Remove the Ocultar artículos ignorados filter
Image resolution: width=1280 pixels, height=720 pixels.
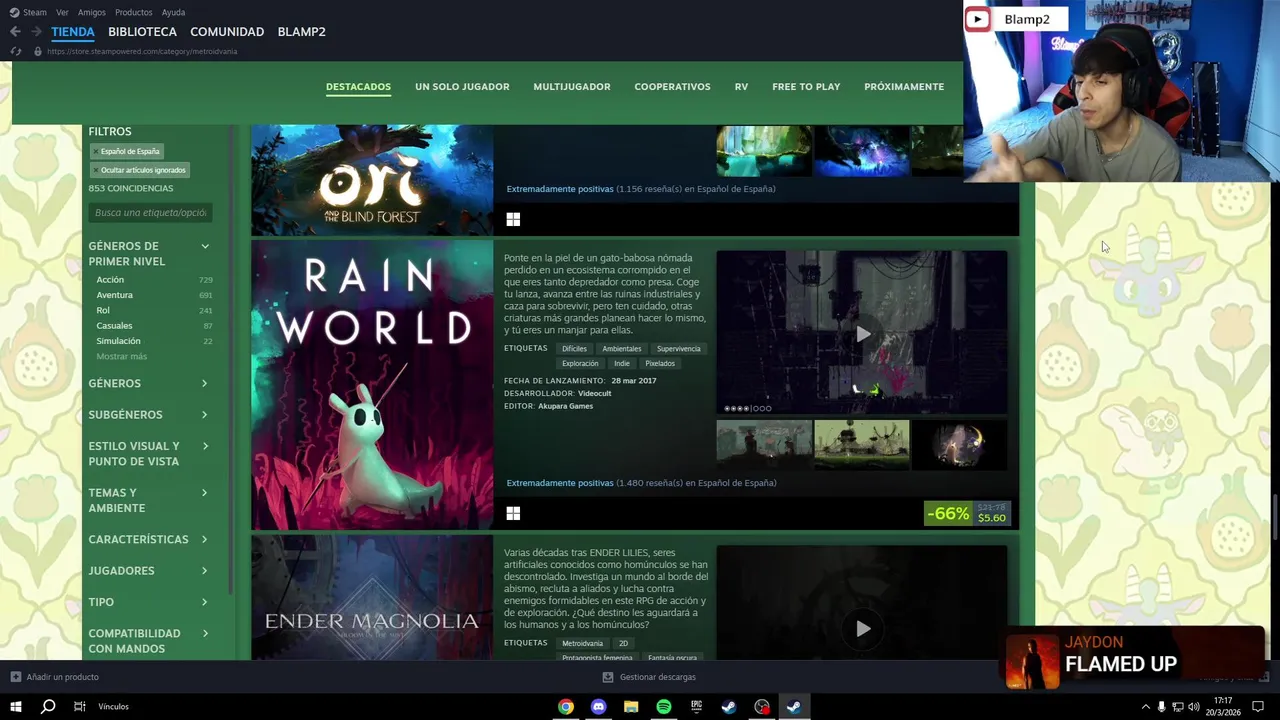point(96,170)
